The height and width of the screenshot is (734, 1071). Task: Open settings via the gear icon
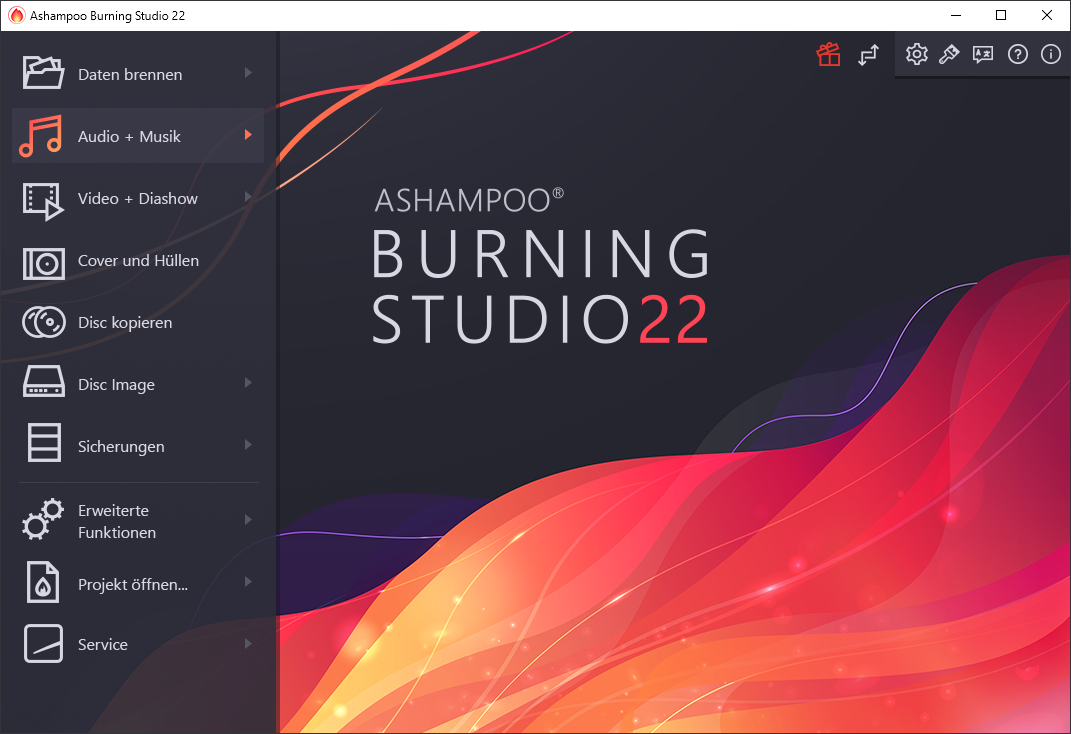[916, 54]
